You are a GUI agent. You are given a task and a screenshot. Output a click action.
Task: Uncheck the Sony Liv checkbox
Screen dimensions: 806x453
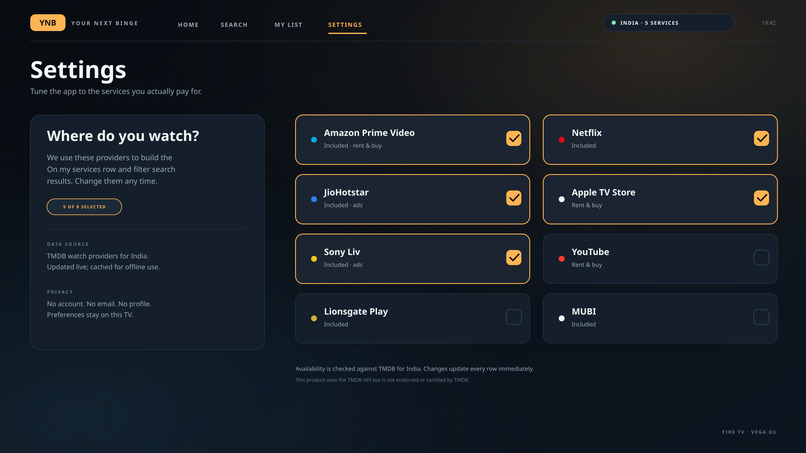point(514,258)
